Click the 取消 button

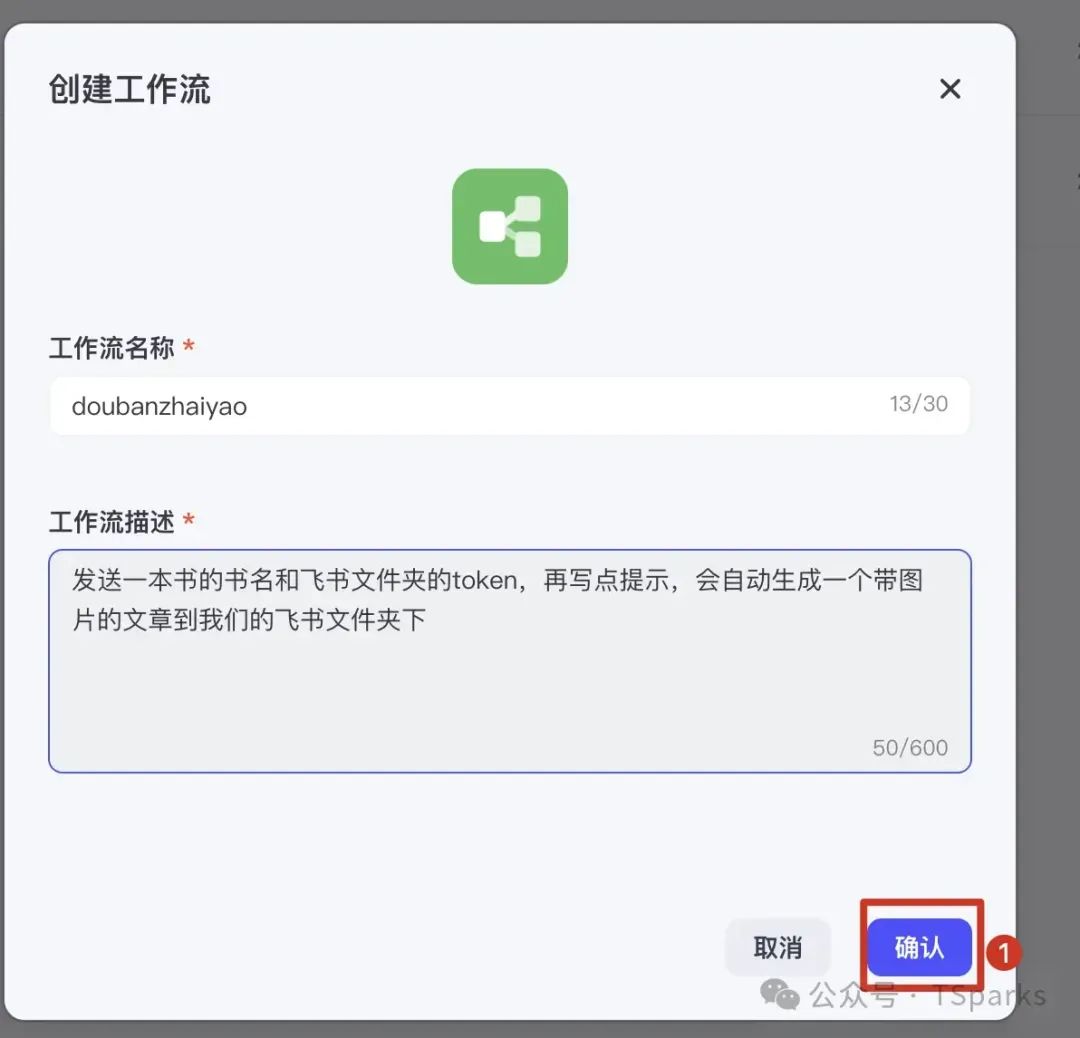[x=778, y=948]
